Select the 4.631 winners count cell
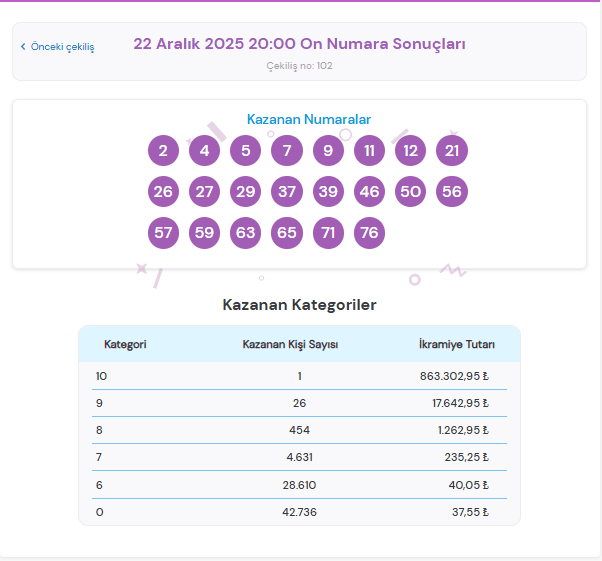Image resolution: width=602 pixels, height=561 pixels. click(299, 457)
